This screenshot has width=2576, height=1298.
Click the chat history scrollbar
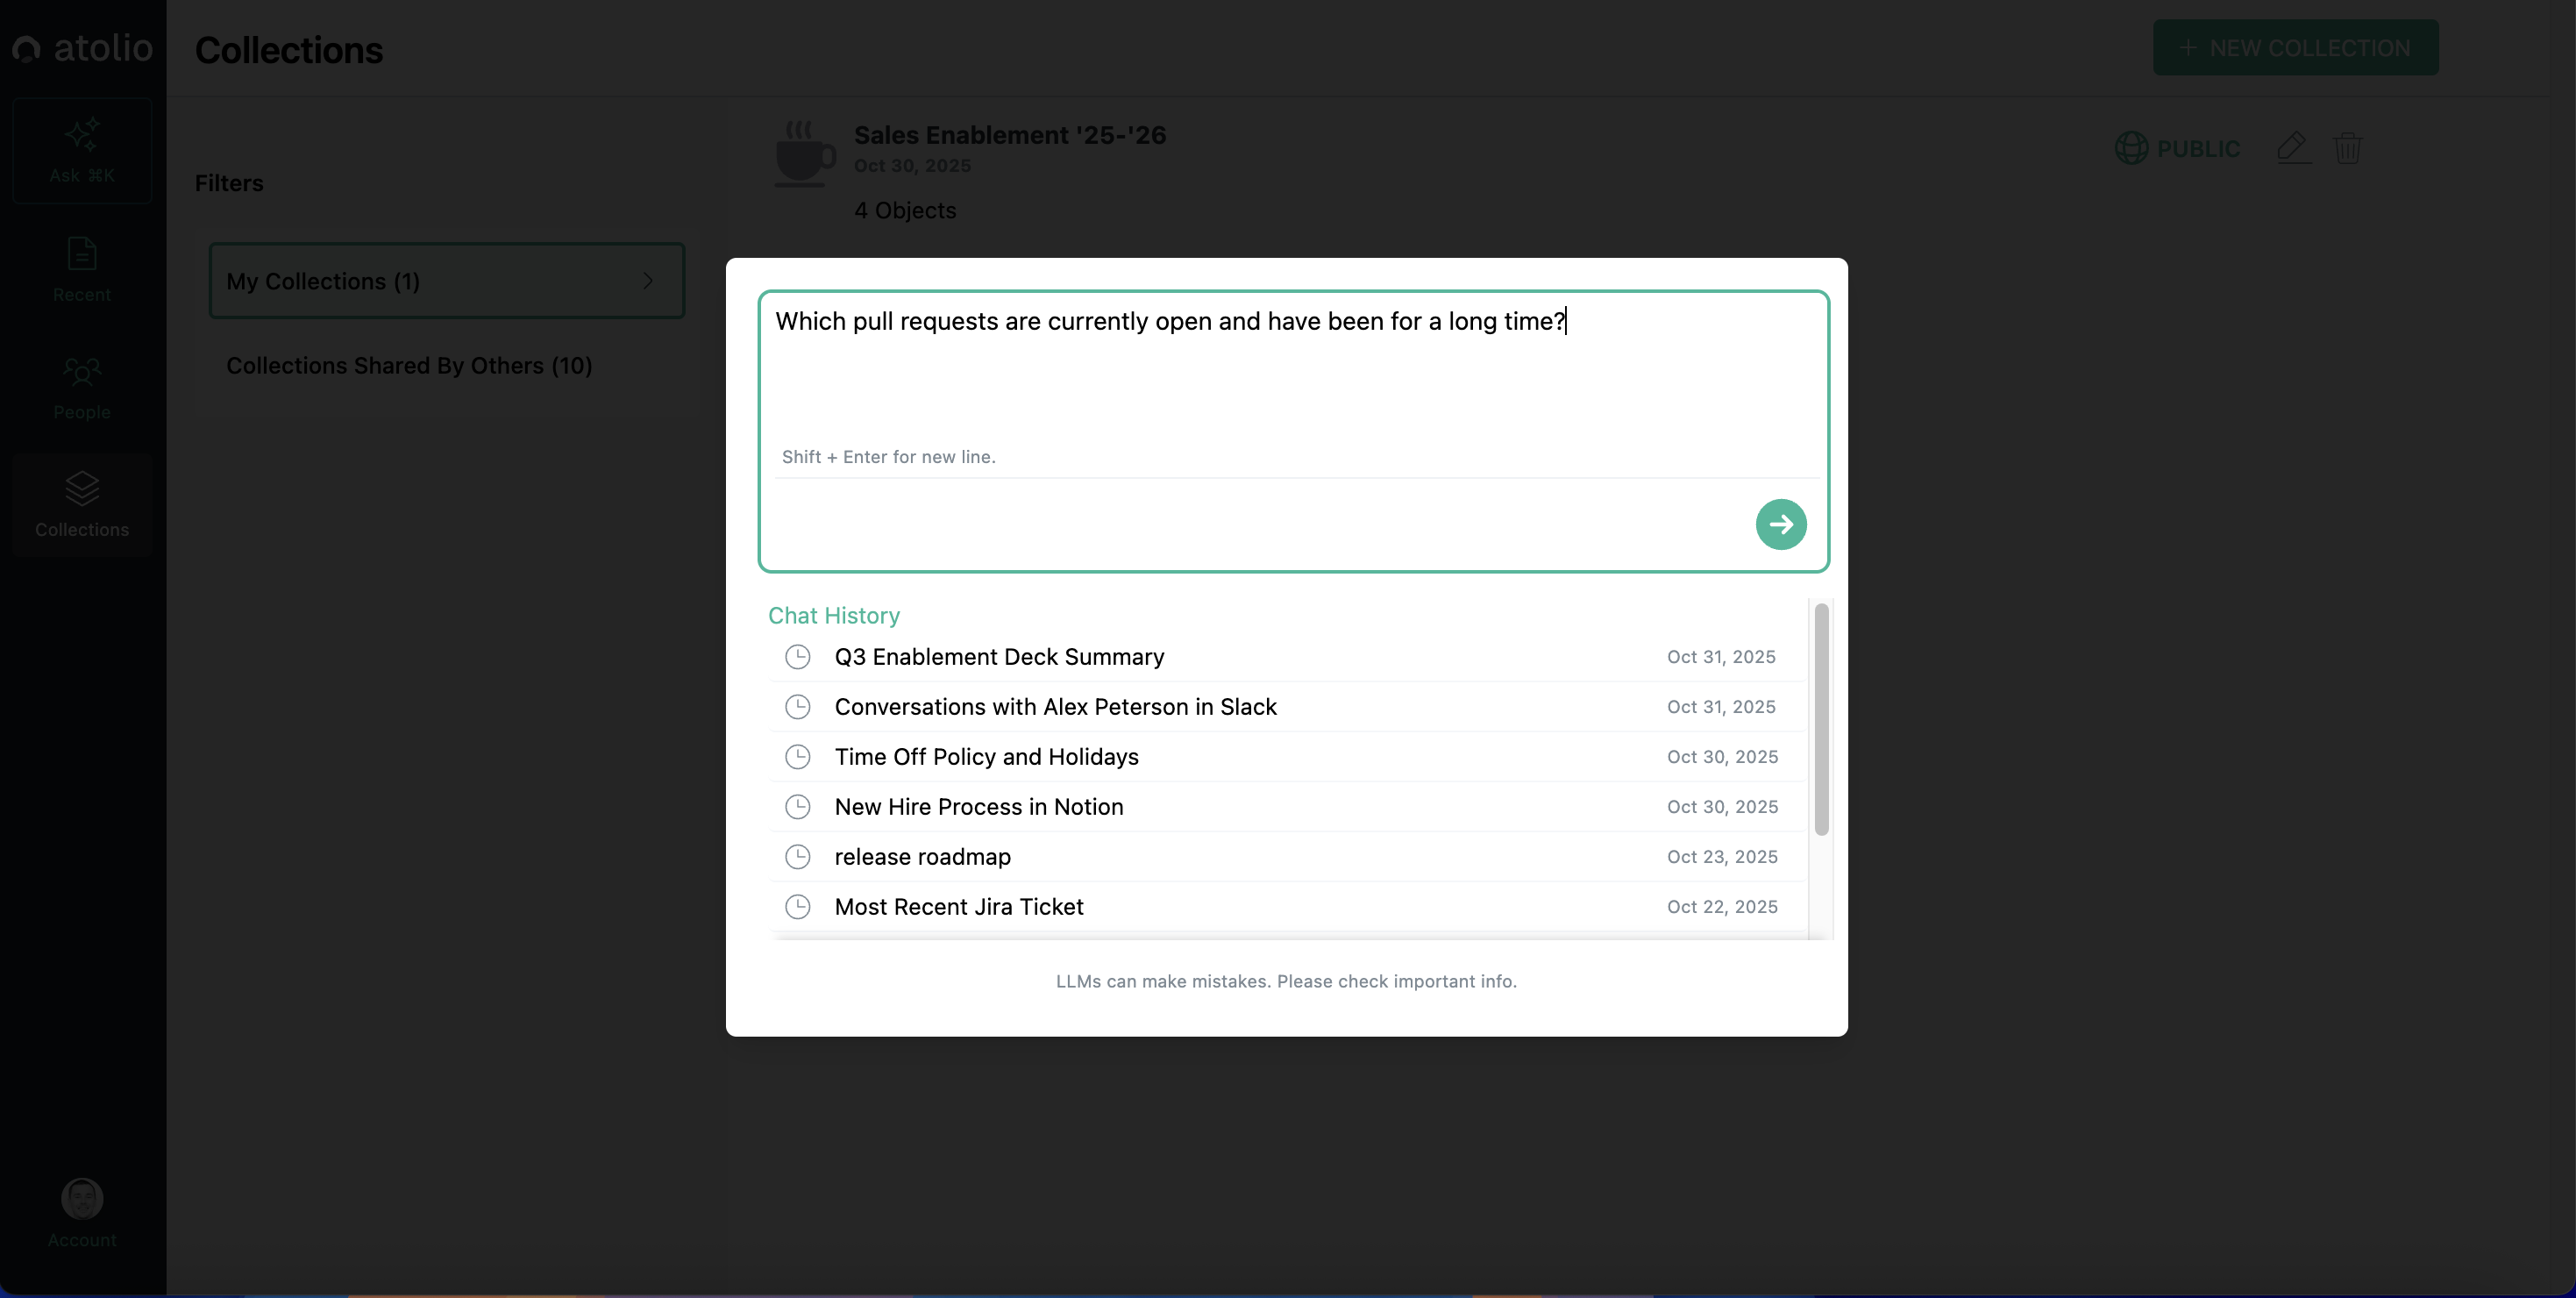1821,720
